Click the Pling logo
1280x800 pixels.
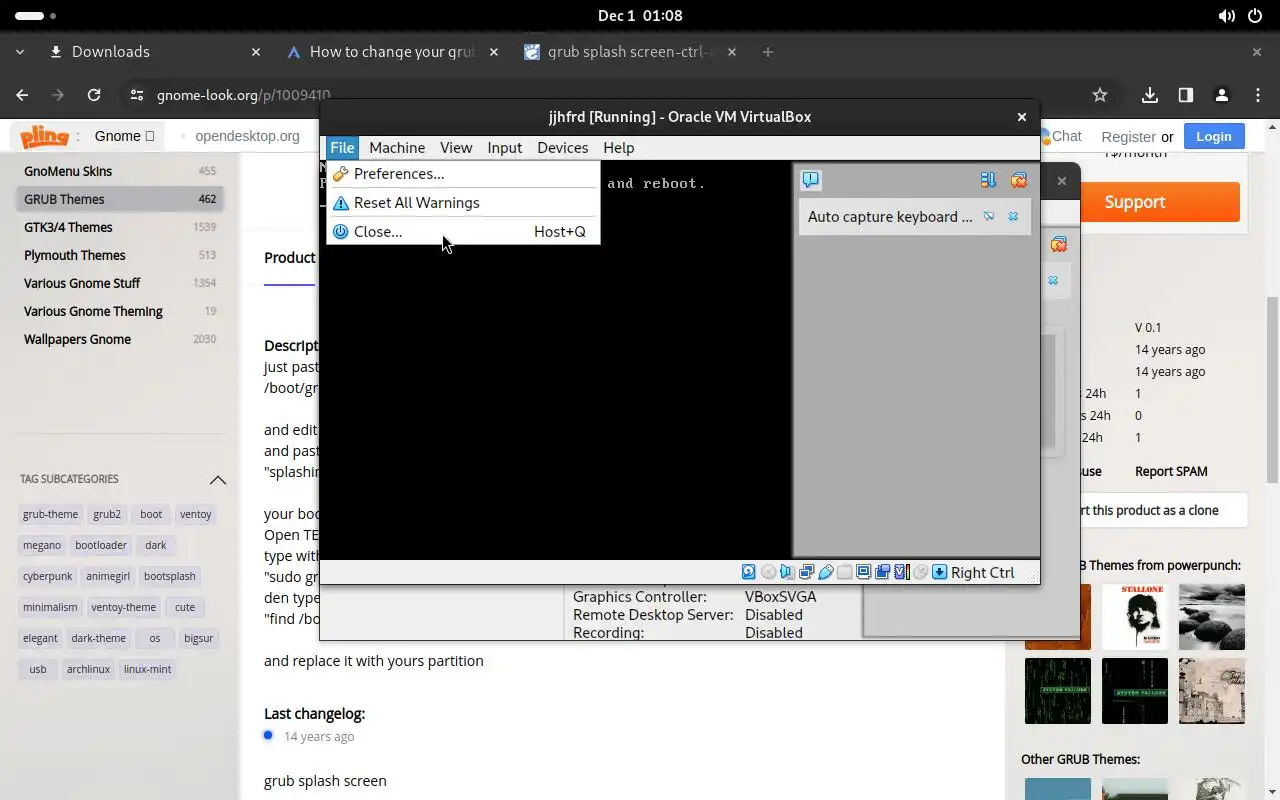tap(45, 136)
